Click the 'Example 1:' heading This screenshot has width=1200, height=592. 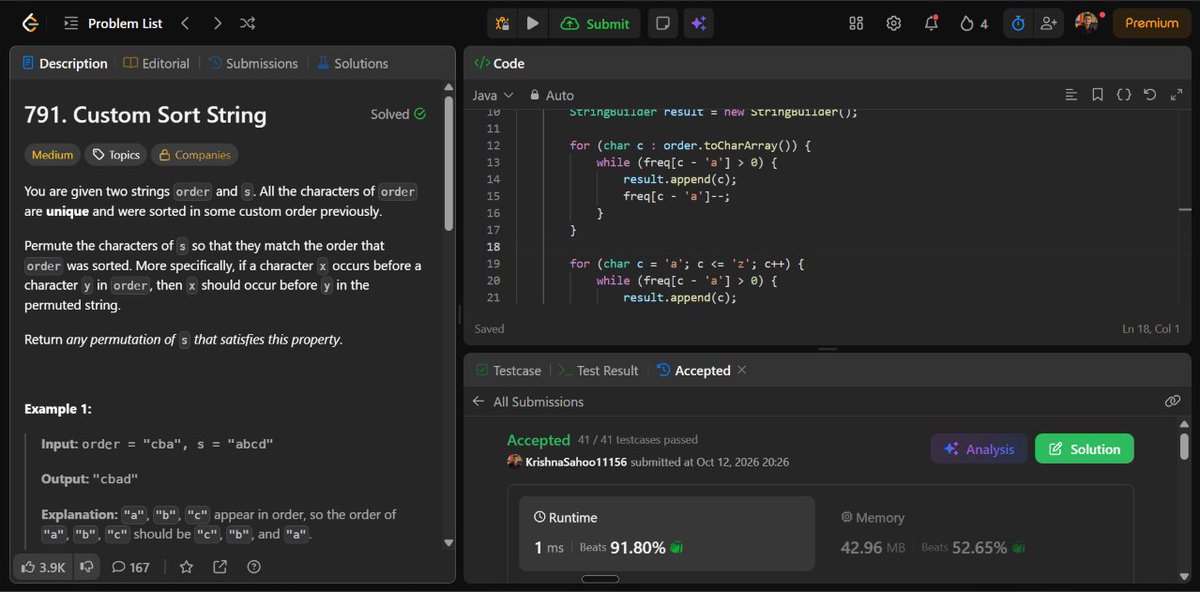[x=58, y=409]
